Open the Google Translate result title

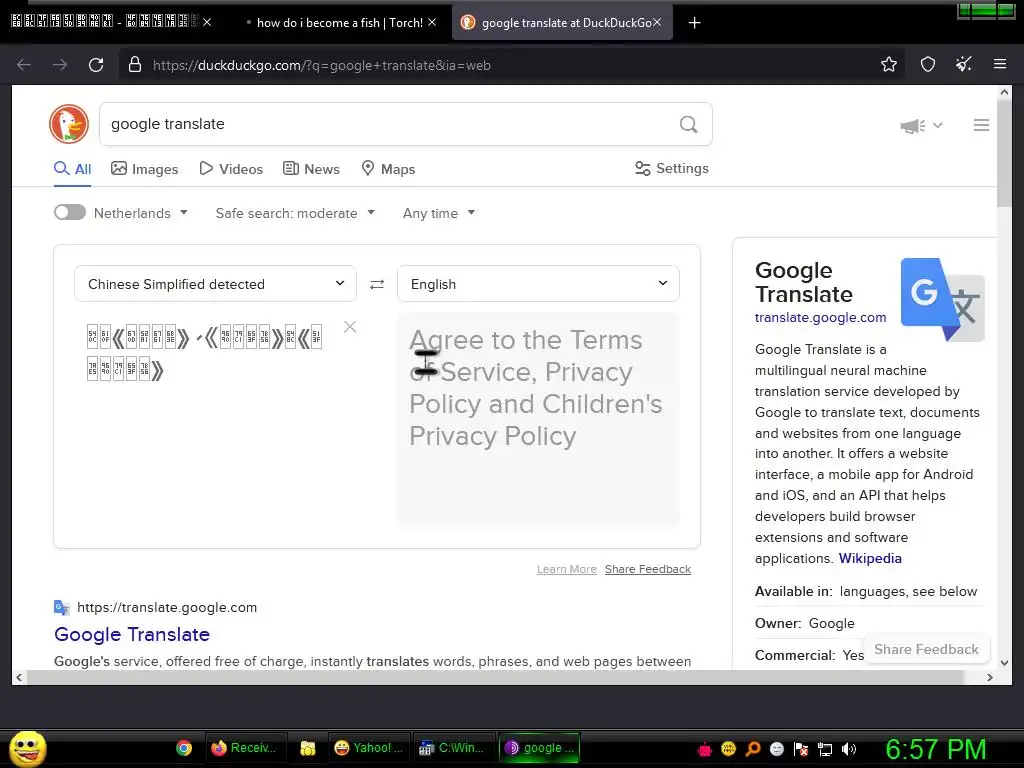[x=132, y=634]
